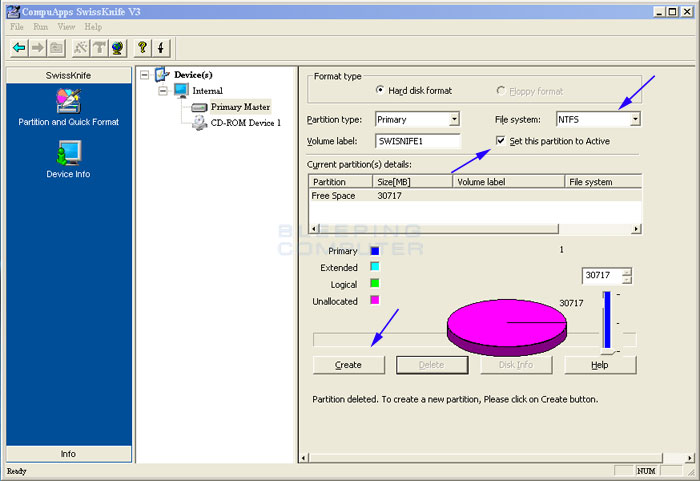
Task: Click the Device(s) root tree icon
Action: coord(162,74)
